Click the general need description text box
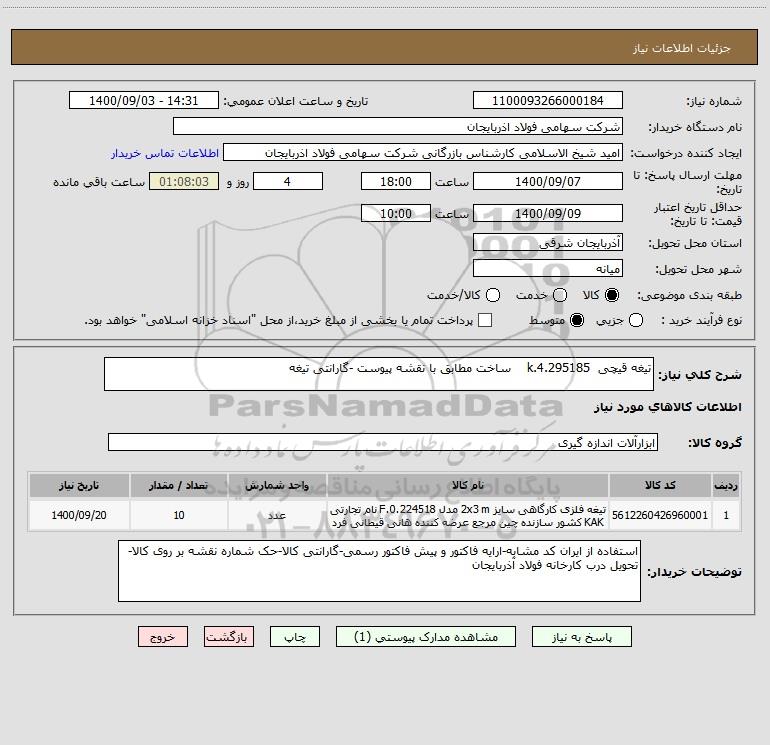The width and height of the screenshot is (770, 745). tap(379, 374)
